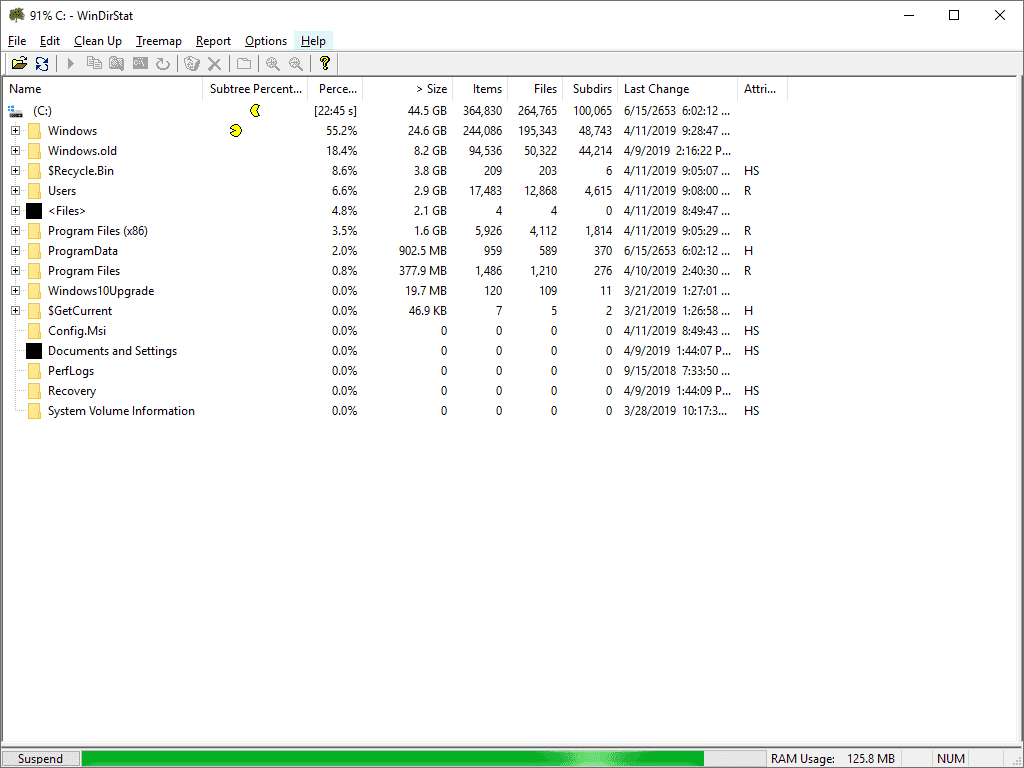The width and height of the screenshot is (1024, 768).
Task: Click the Suspend button in status bar
Action: (x=40, y=758)
